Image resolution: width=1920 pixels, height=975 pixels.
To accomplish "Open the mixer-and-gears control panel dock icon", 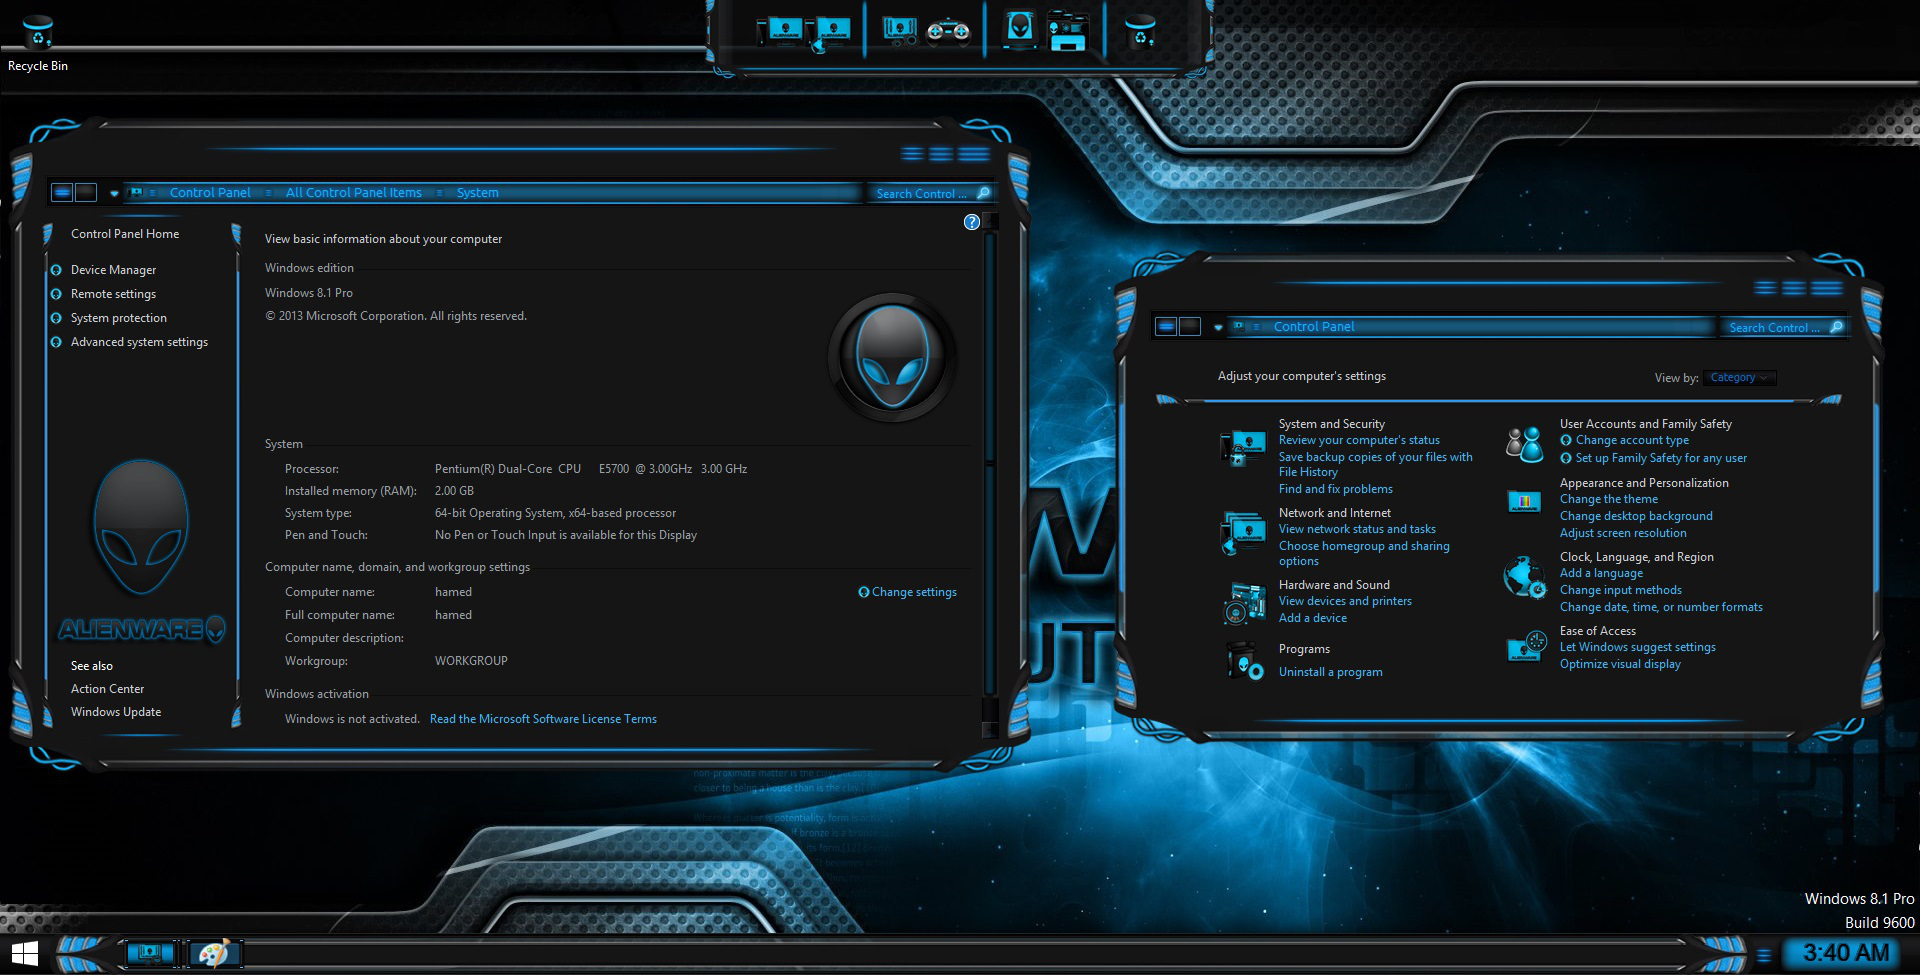I will click(900, 31).
